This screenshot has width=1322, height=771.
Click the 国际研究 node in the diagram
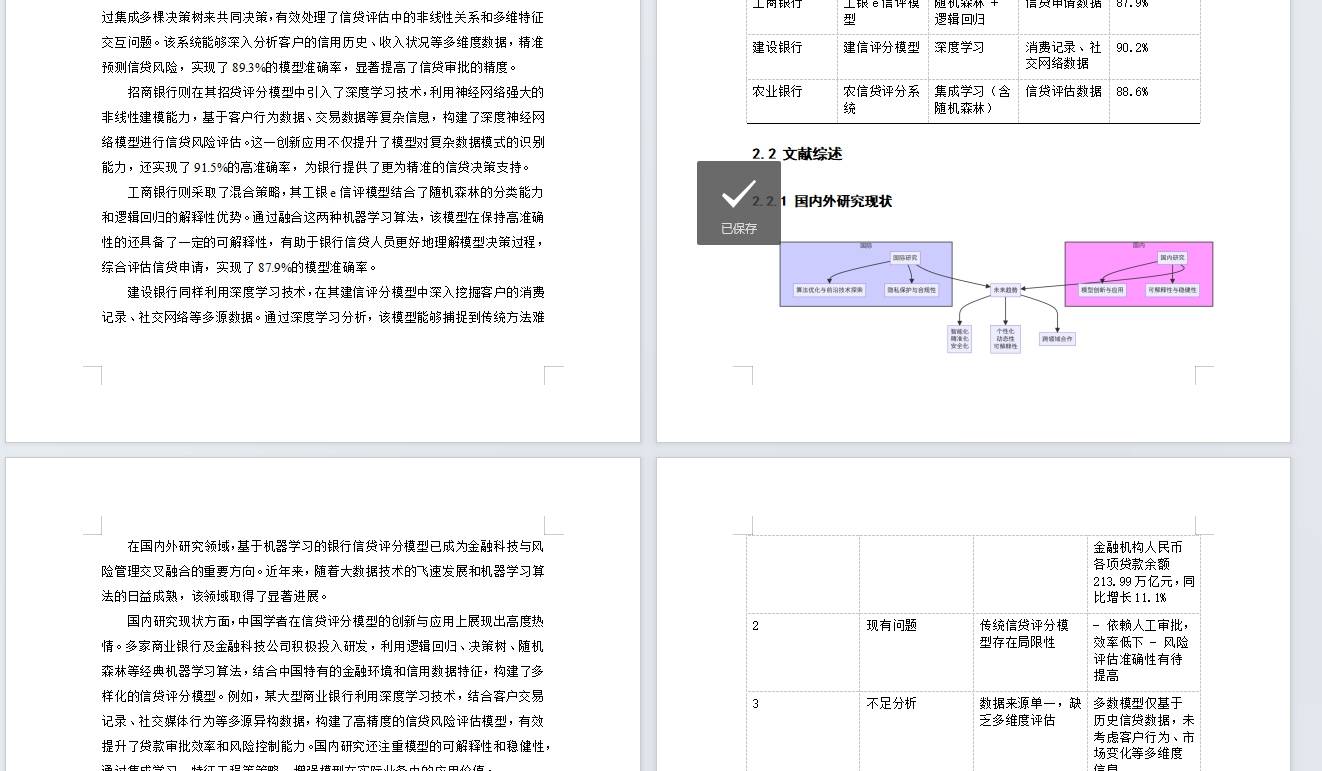point(906,258)
